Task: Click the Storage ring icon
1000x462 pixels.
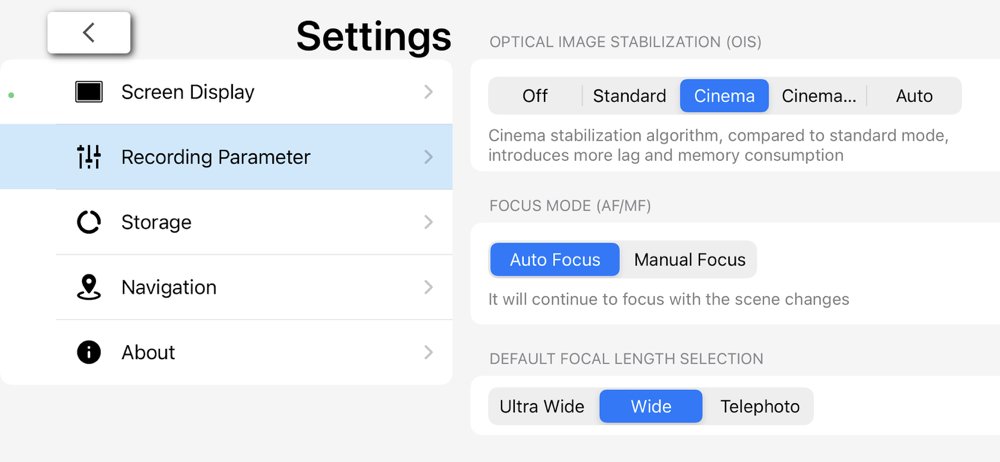Action: pyautogui.click(x=89, y=222)
